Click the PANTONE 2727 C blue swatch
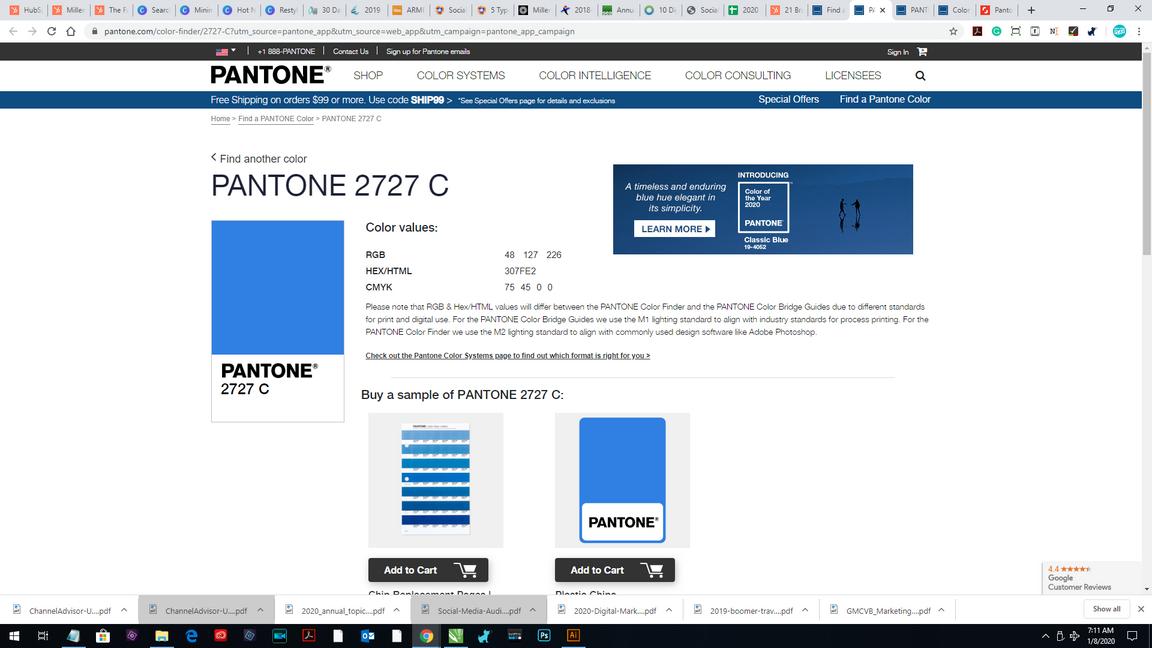The image size is (1152, 648). [x=278, y=287]
